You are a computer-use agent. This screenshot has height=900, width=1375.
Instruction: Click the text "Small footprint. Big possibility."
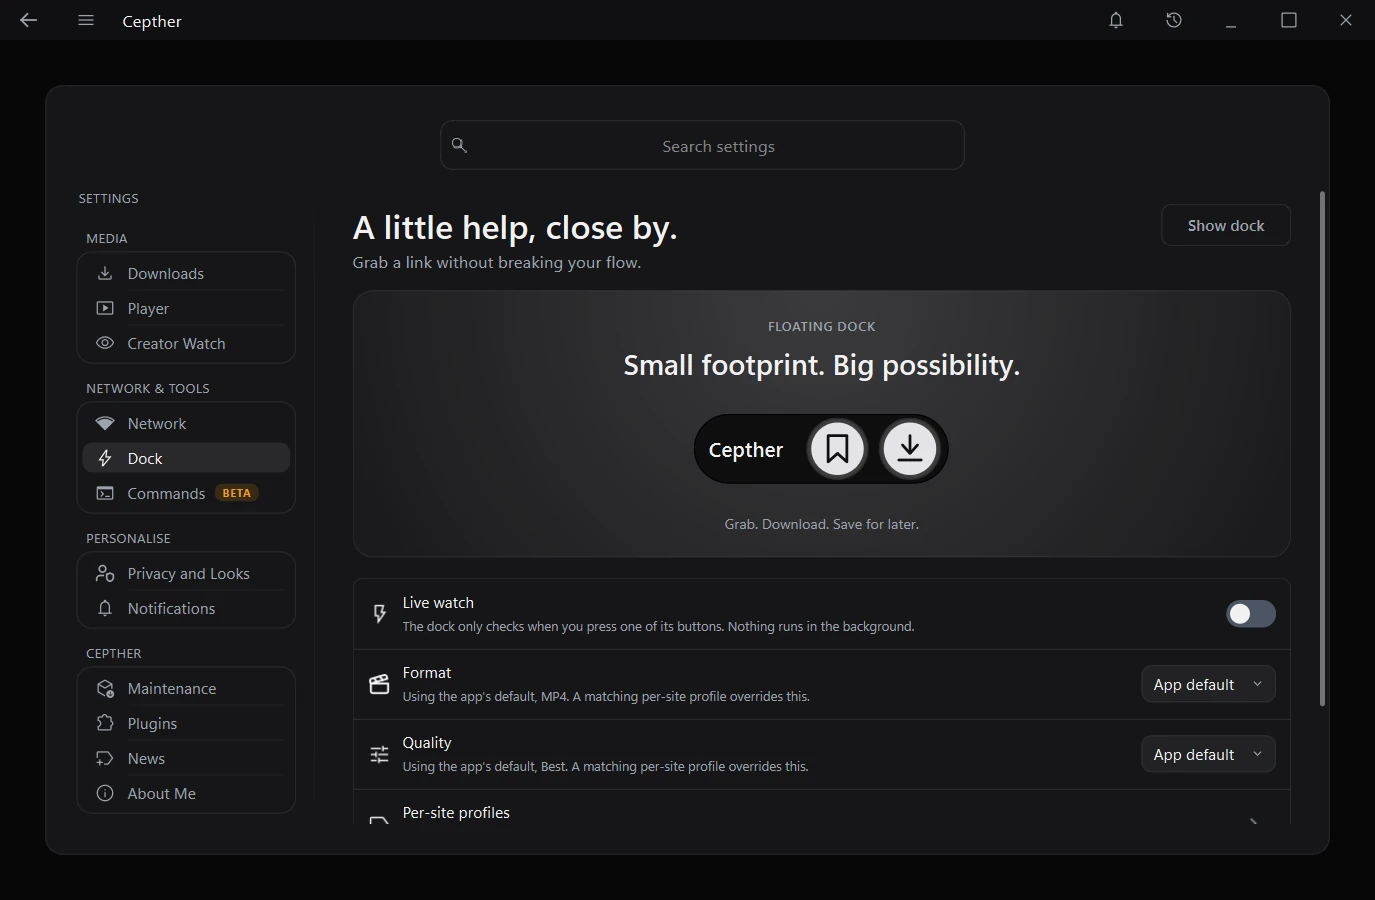[822, 365]
